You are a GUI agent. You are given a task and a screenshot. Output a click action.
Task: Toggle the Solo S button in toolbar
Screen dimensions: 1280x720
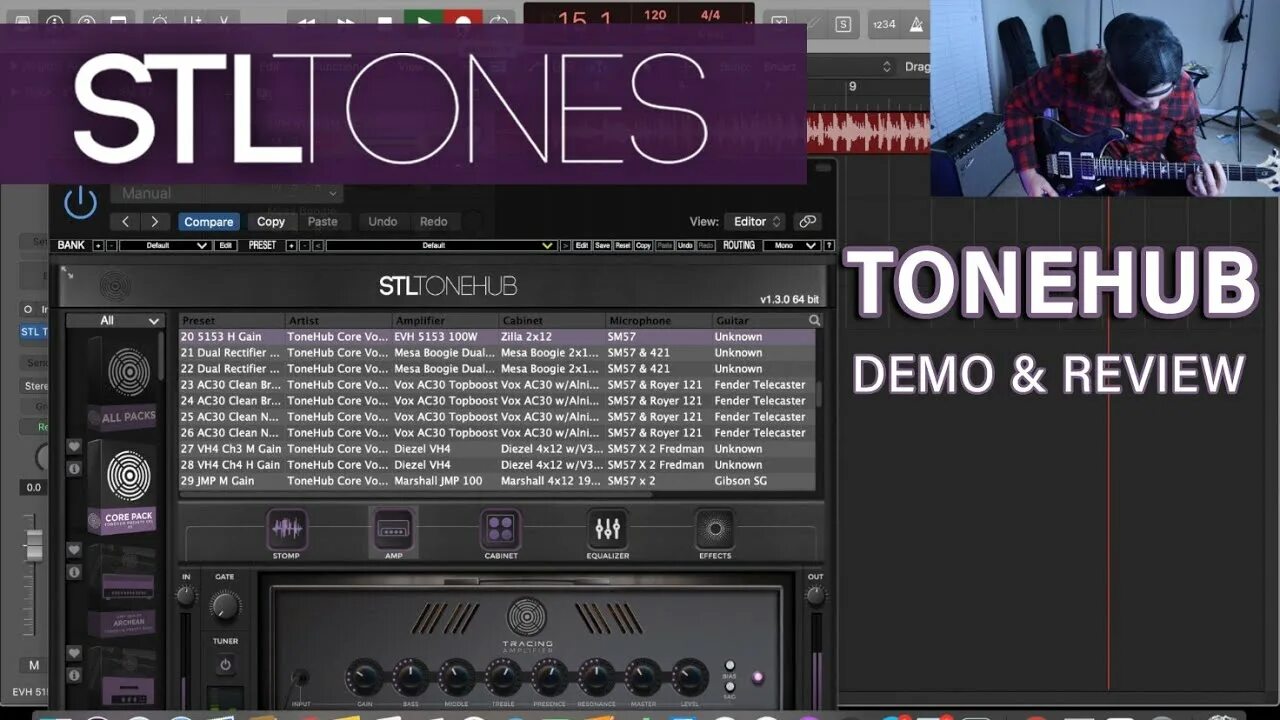pos(843,24)
